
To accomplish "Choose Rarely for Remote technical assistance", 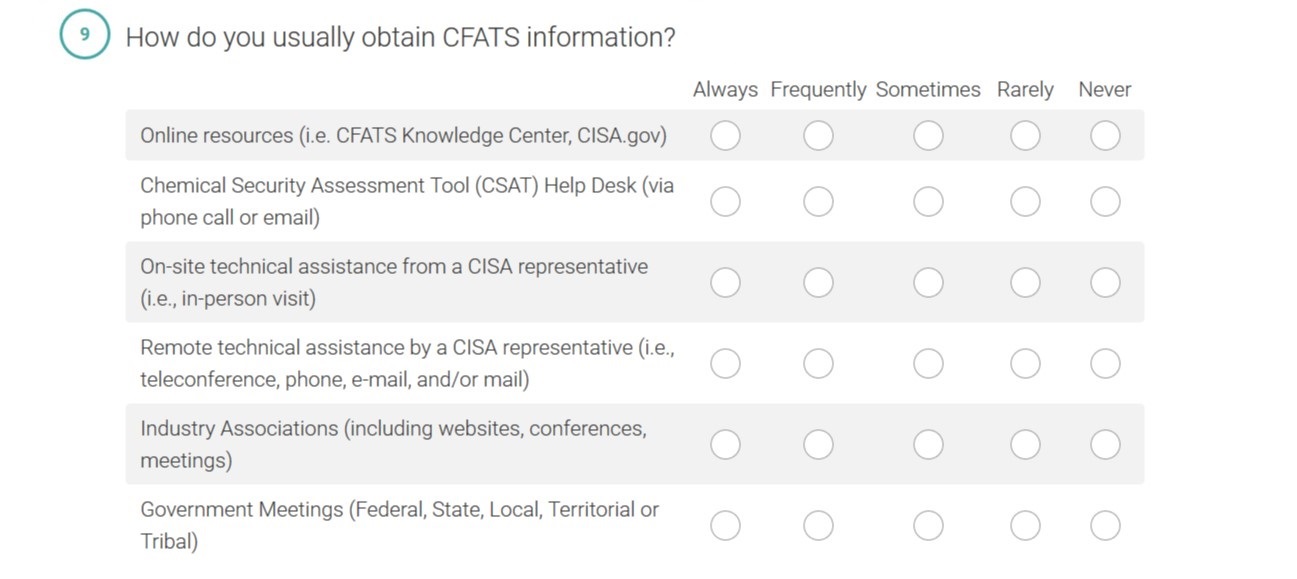I will (x=1025, y=363).
